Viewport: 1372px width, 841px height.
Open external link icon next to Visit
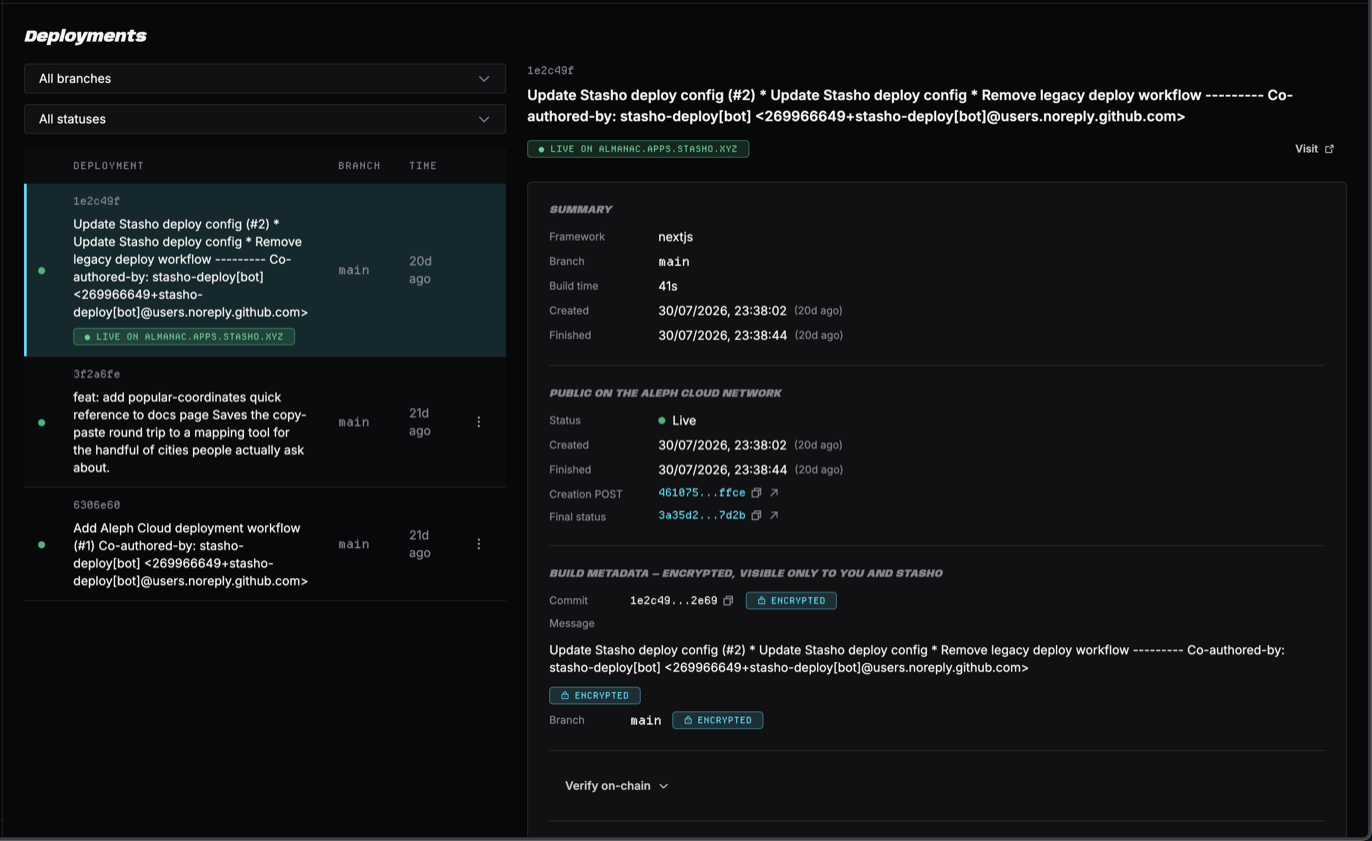click(x=1329, y=149)
